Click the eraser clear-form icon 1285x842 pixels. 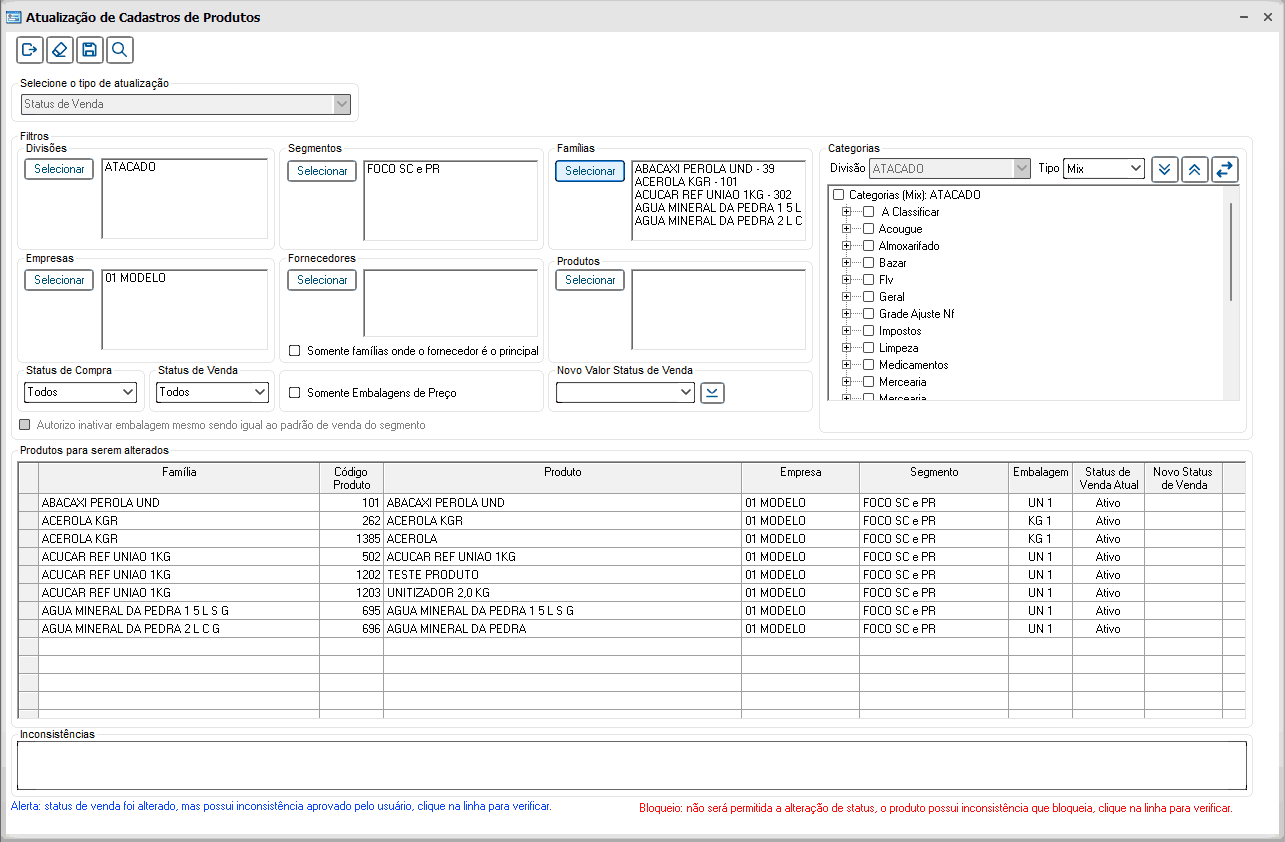pos(59,50)
